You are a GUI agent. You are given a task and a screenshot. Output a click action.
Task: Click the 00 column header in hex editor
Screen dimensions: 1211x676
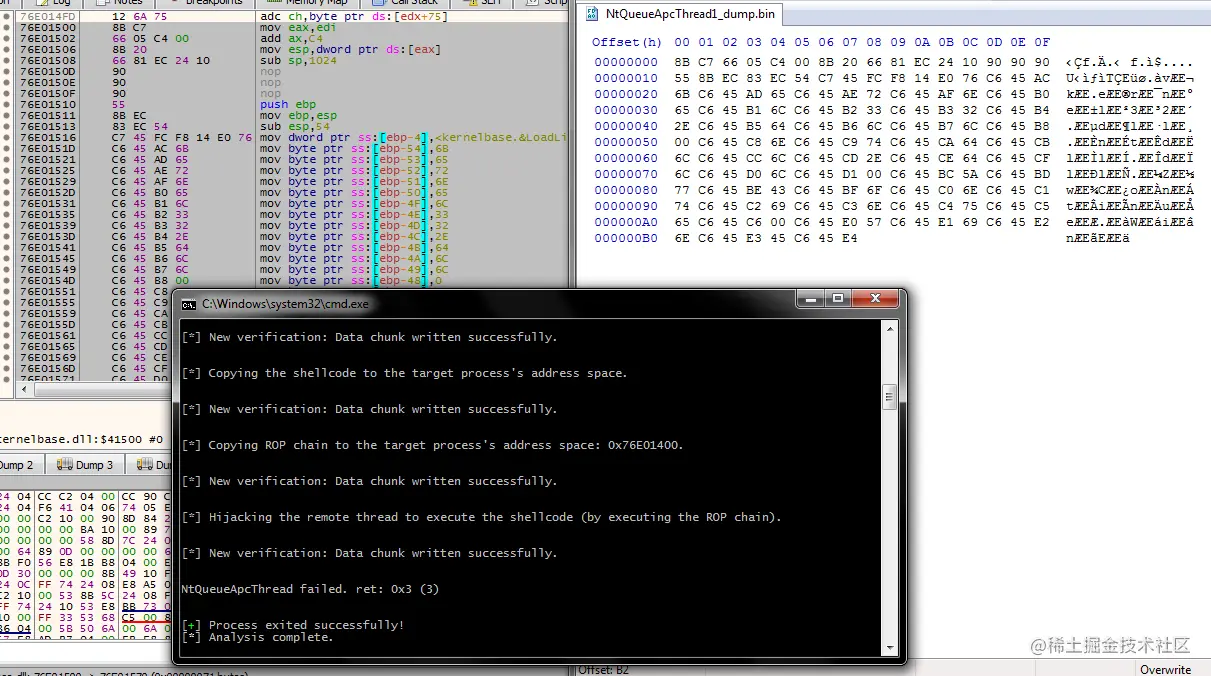coord(682,42)
